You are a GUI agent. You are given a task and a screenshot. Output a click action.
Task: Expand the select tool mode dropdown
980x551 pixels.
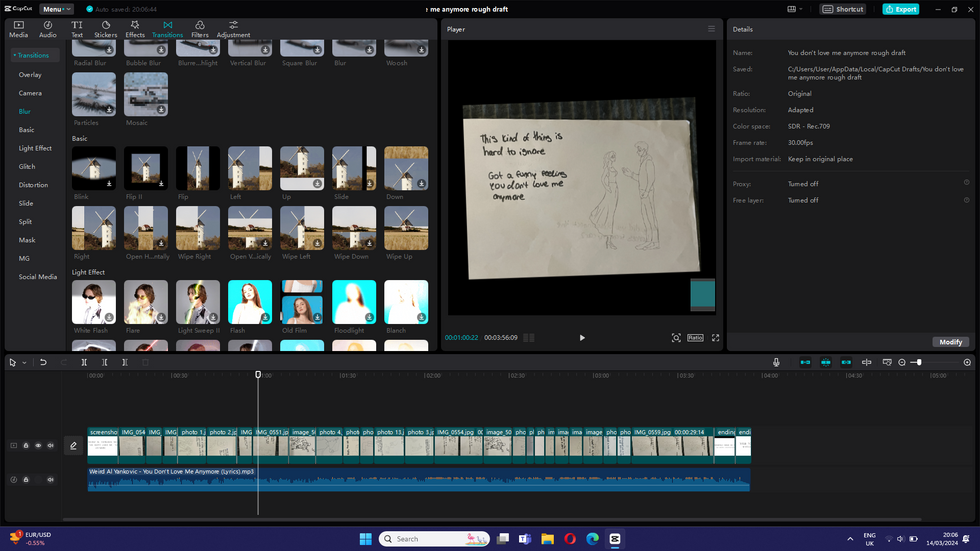point(24,363)
